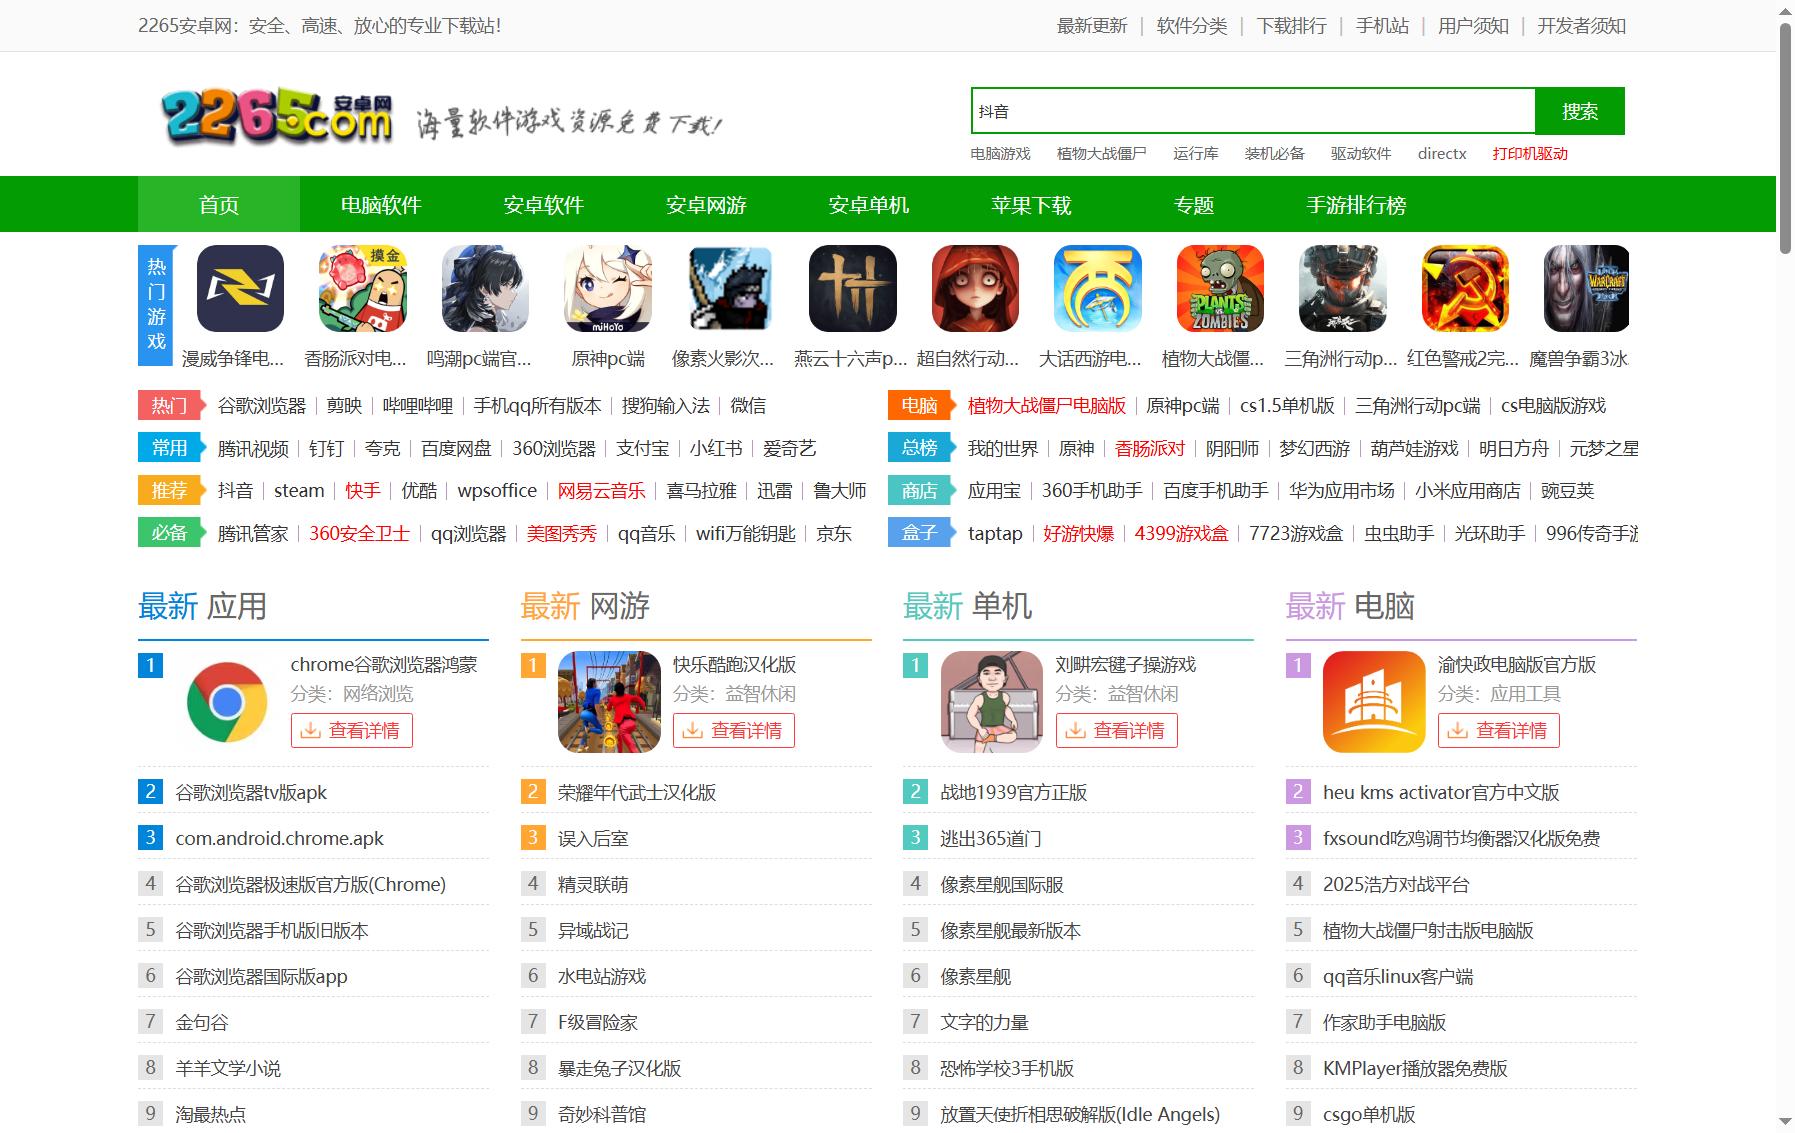Click the 快乐酷跑汉化版 game thumbnail
Viewport: 1795px width, 1133px height.
(609, 702)
